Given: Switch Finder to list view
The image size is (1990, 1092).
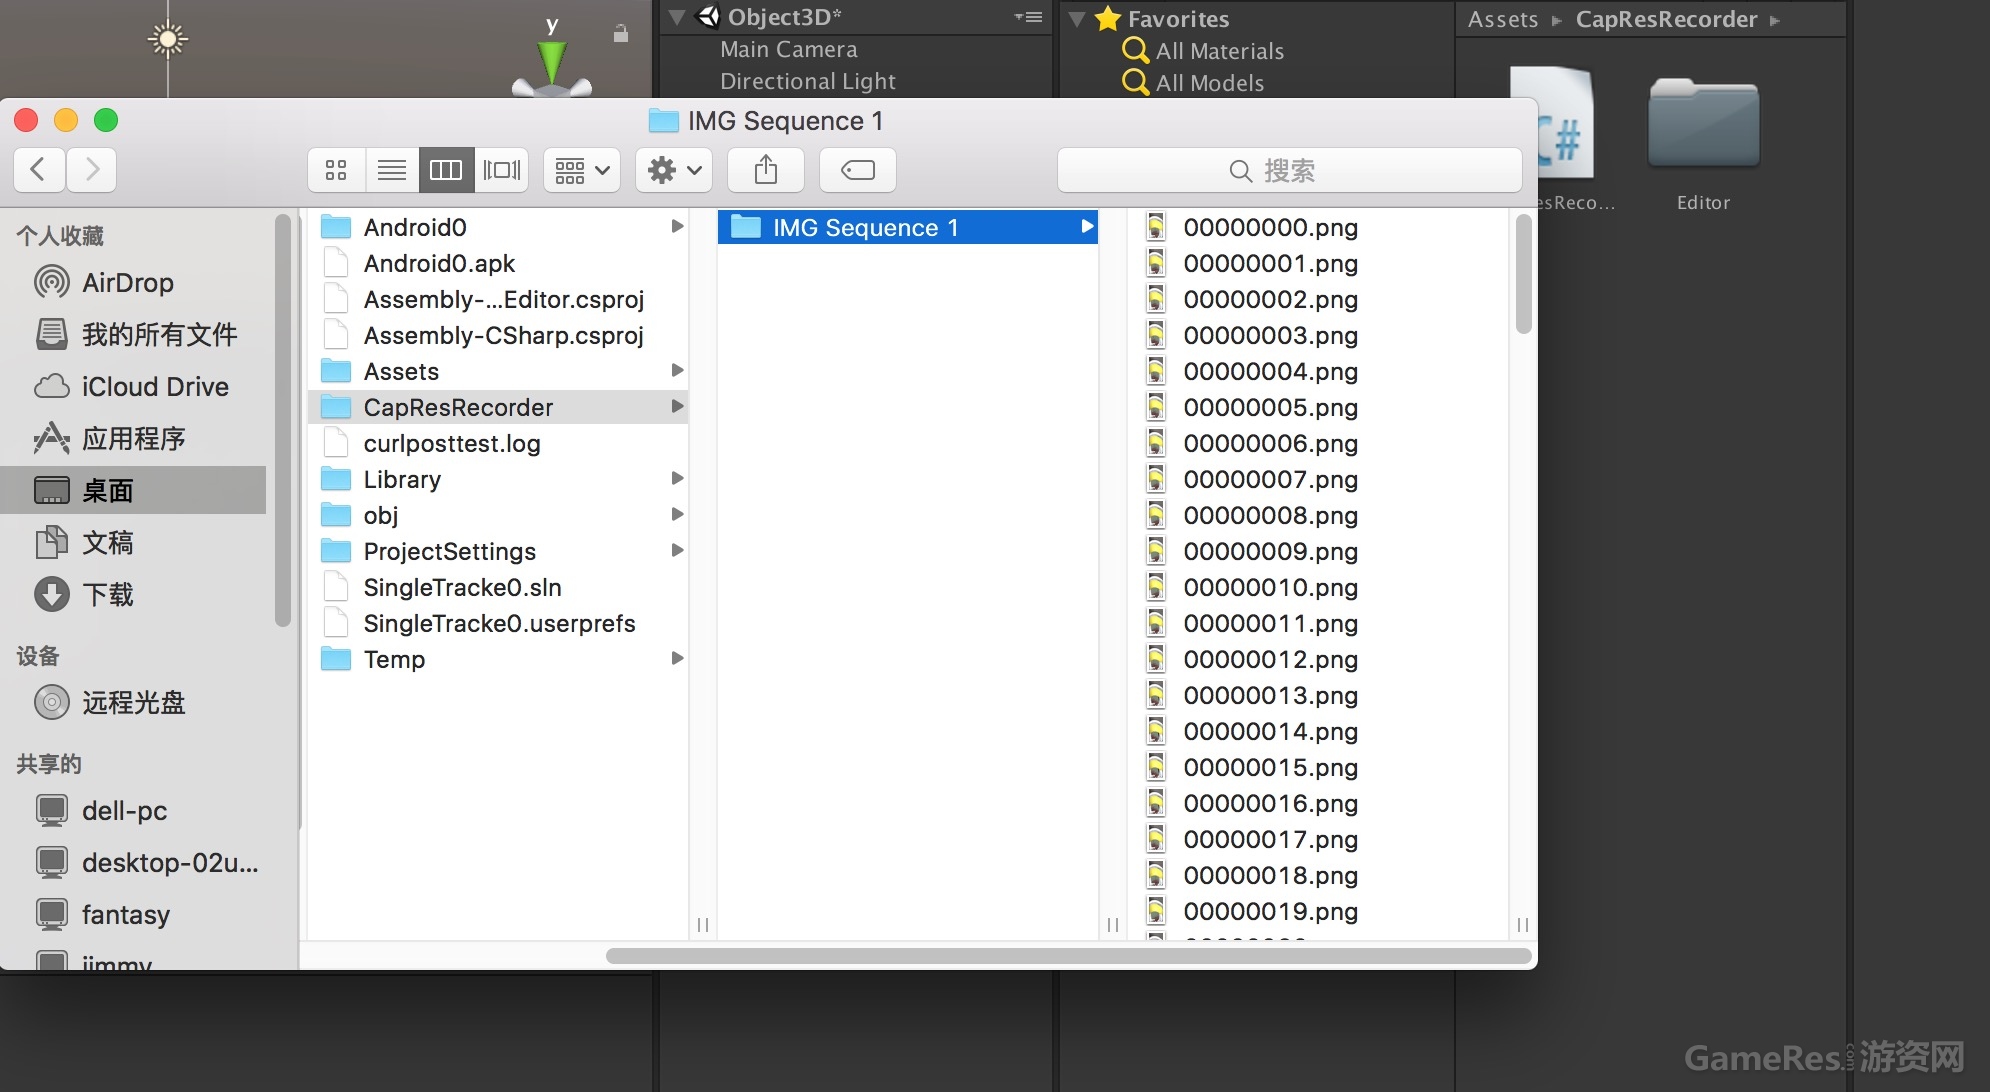Looking at the screenshot, I should pos(392,170).
